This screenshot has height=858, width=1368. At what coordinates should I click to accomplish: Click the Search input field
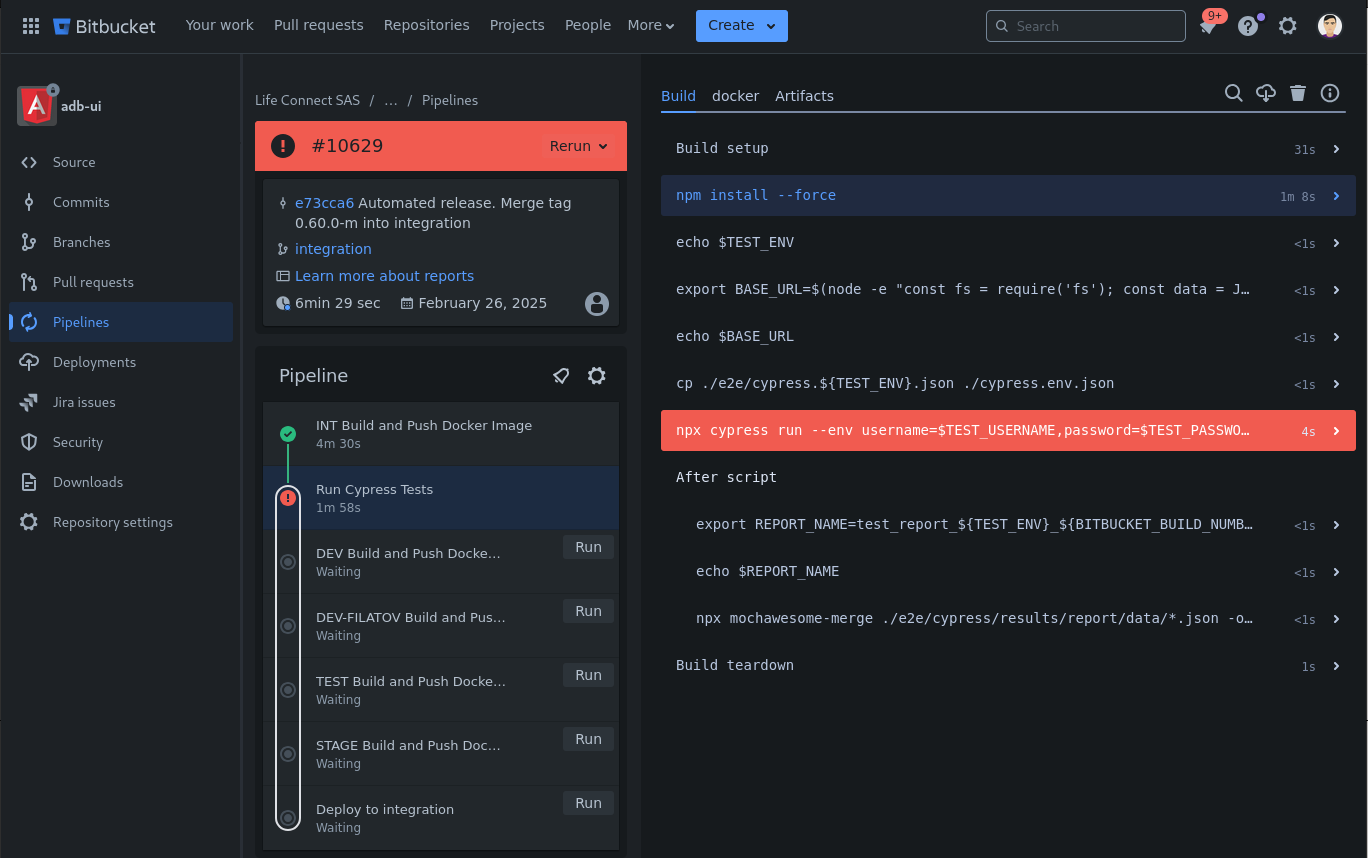[x=1086, y=26]
